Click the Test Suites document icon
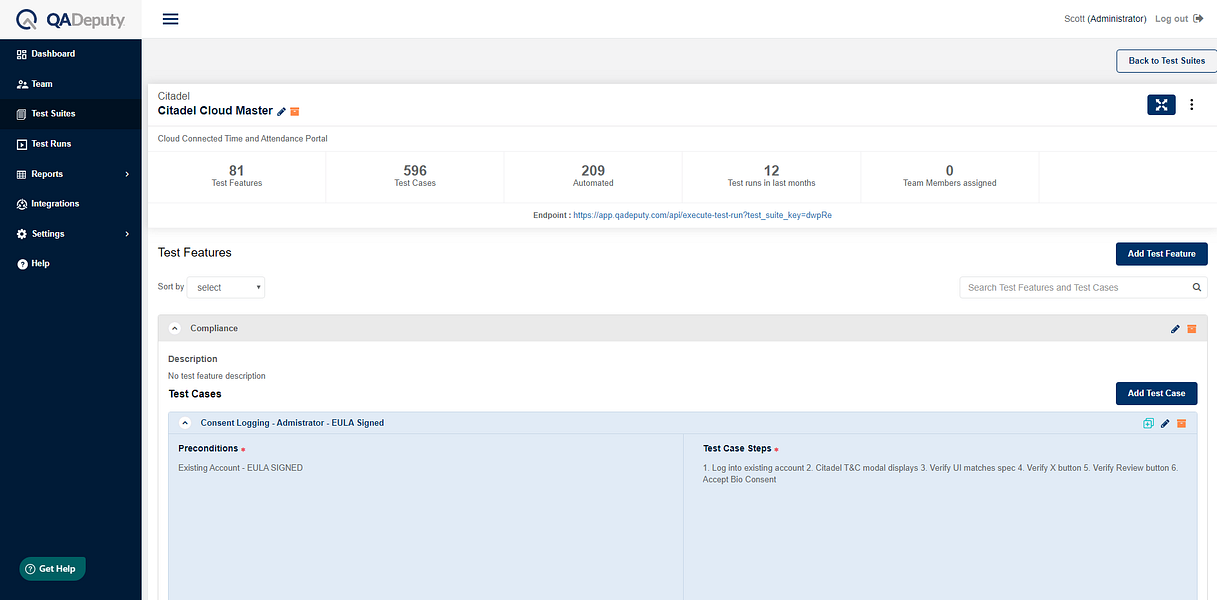Screen dimensions: 1217x600 coord(22,114)
